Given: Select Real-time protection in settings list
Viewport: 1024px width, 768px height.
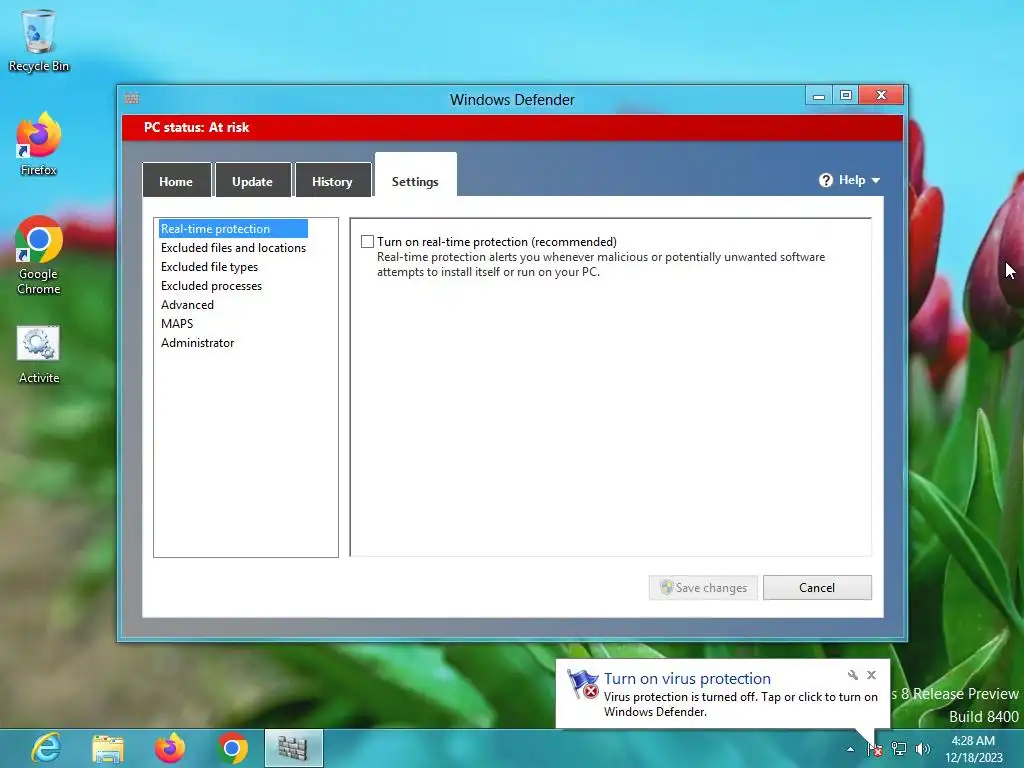Looking at the screenshot, I should tap(233, 229).
